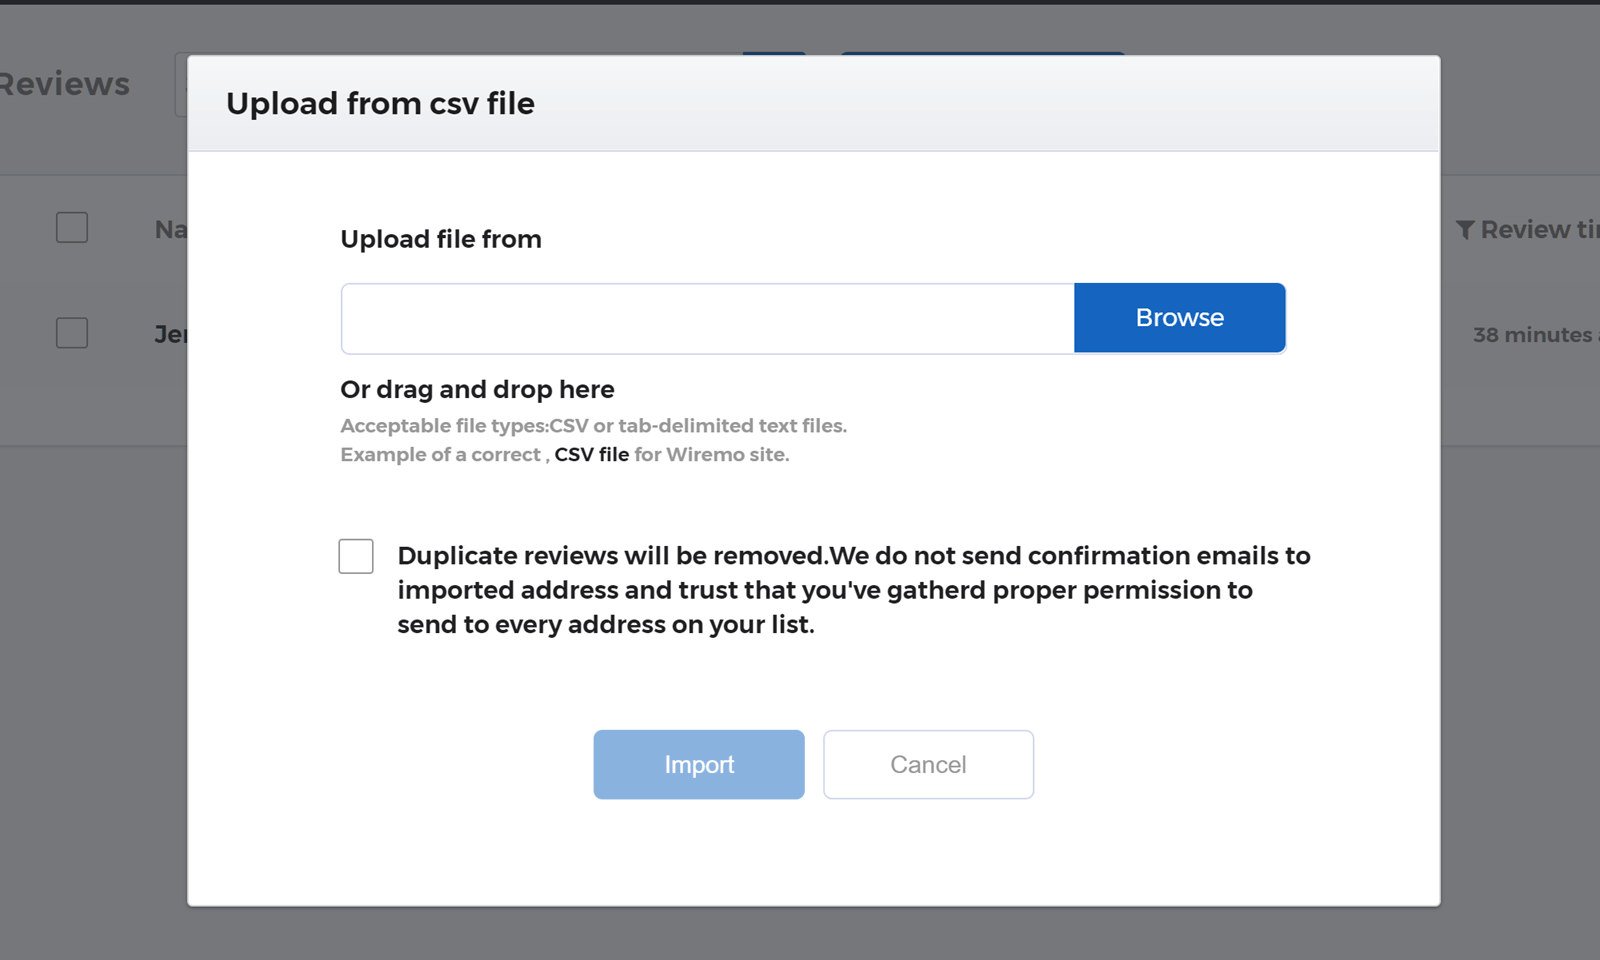
Task: Click the Review time column header
Action: point(1538,230)
